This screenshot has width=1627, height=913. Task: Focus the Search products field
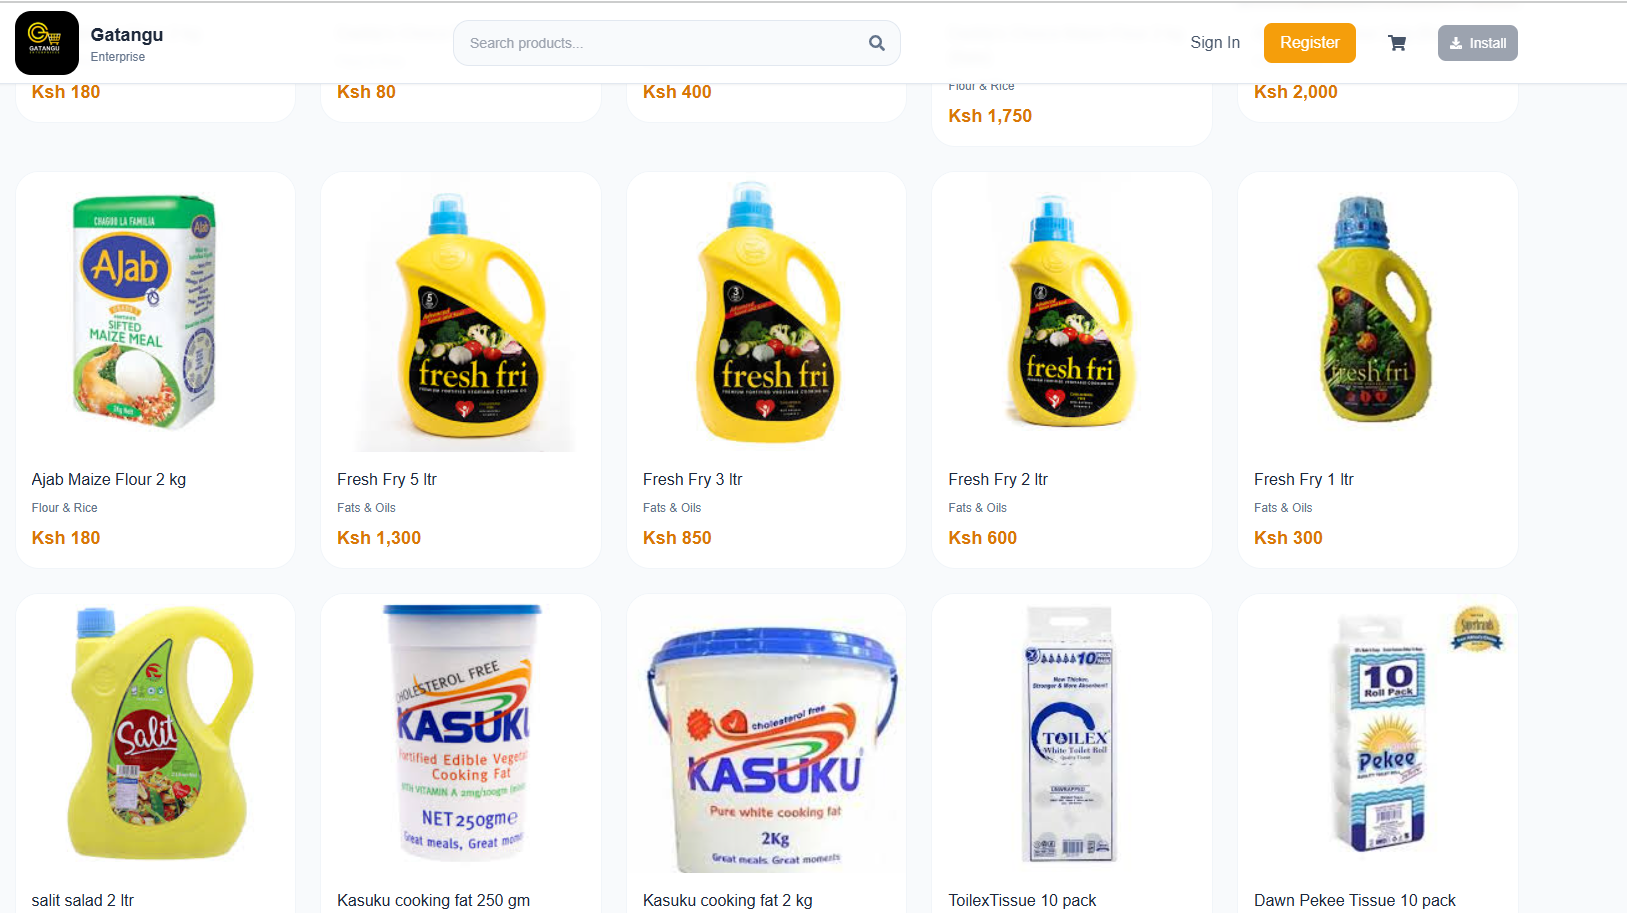[x=660, y=43]
